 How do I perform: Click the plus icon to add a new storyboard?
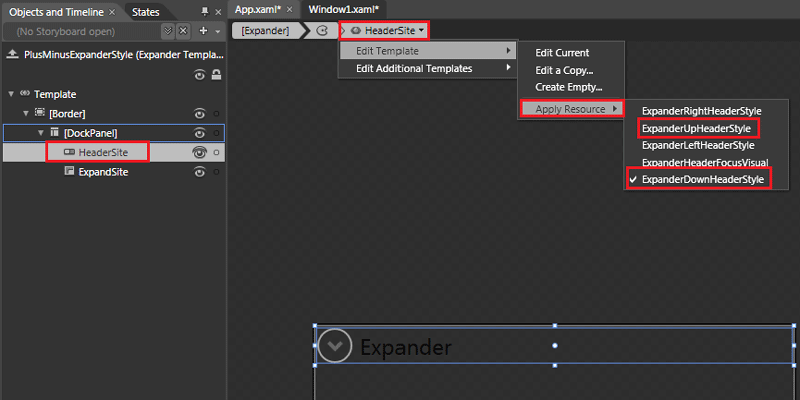point(203,31)
